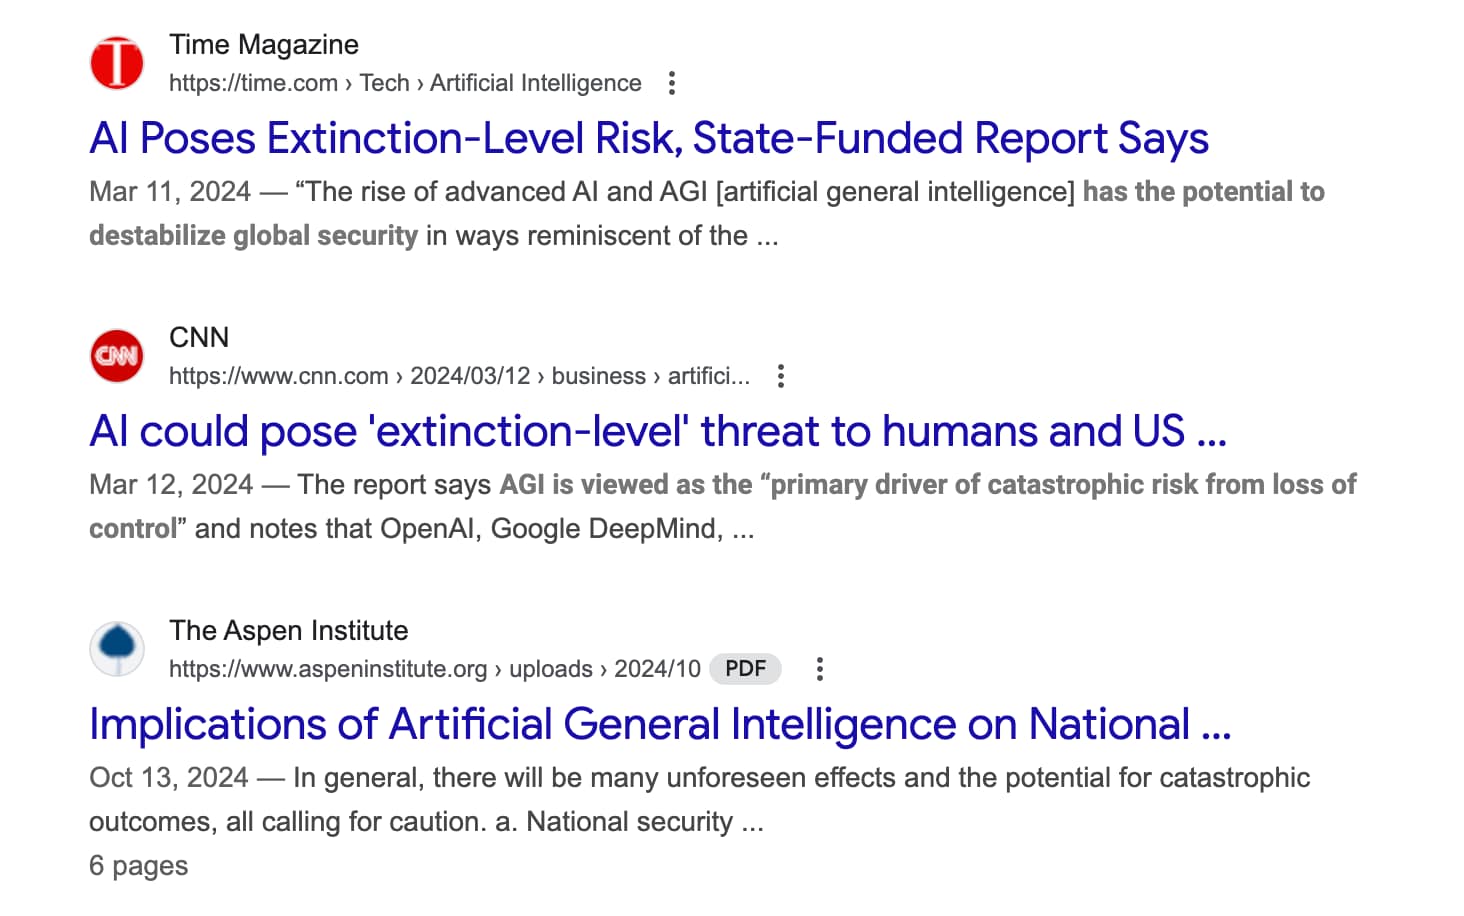Click the www.cnn.com breadcrumb URL
Screen dimensions: 1464x916
[x=458, y=376]
